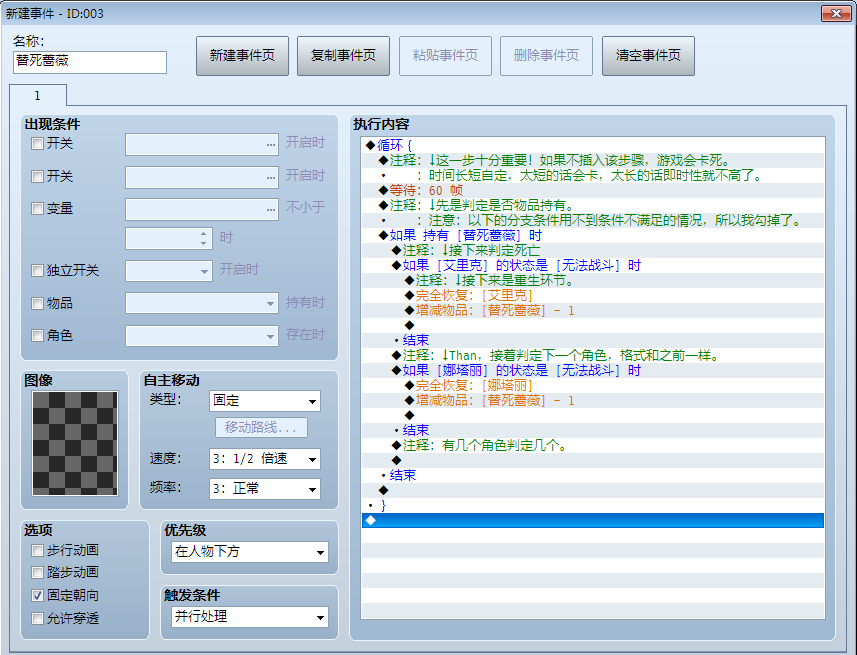The height and width of the screenshot is (655, 857).
Task: Uncheck the 固定朝向 option
Action: point(37,595)
